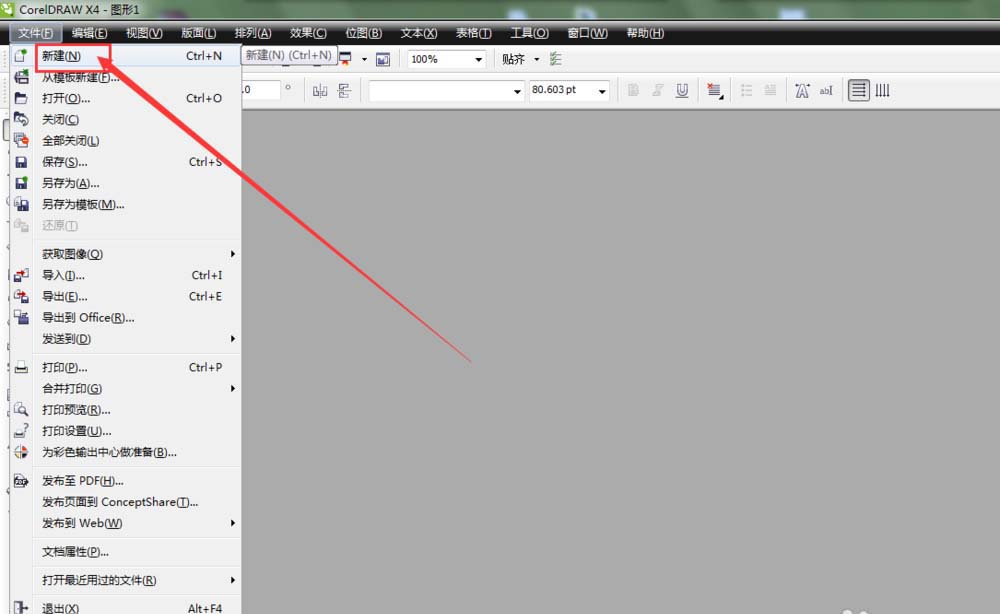The image size is (1000, 614).
Task: Open the 效果(C) menu
Action: 308,33
